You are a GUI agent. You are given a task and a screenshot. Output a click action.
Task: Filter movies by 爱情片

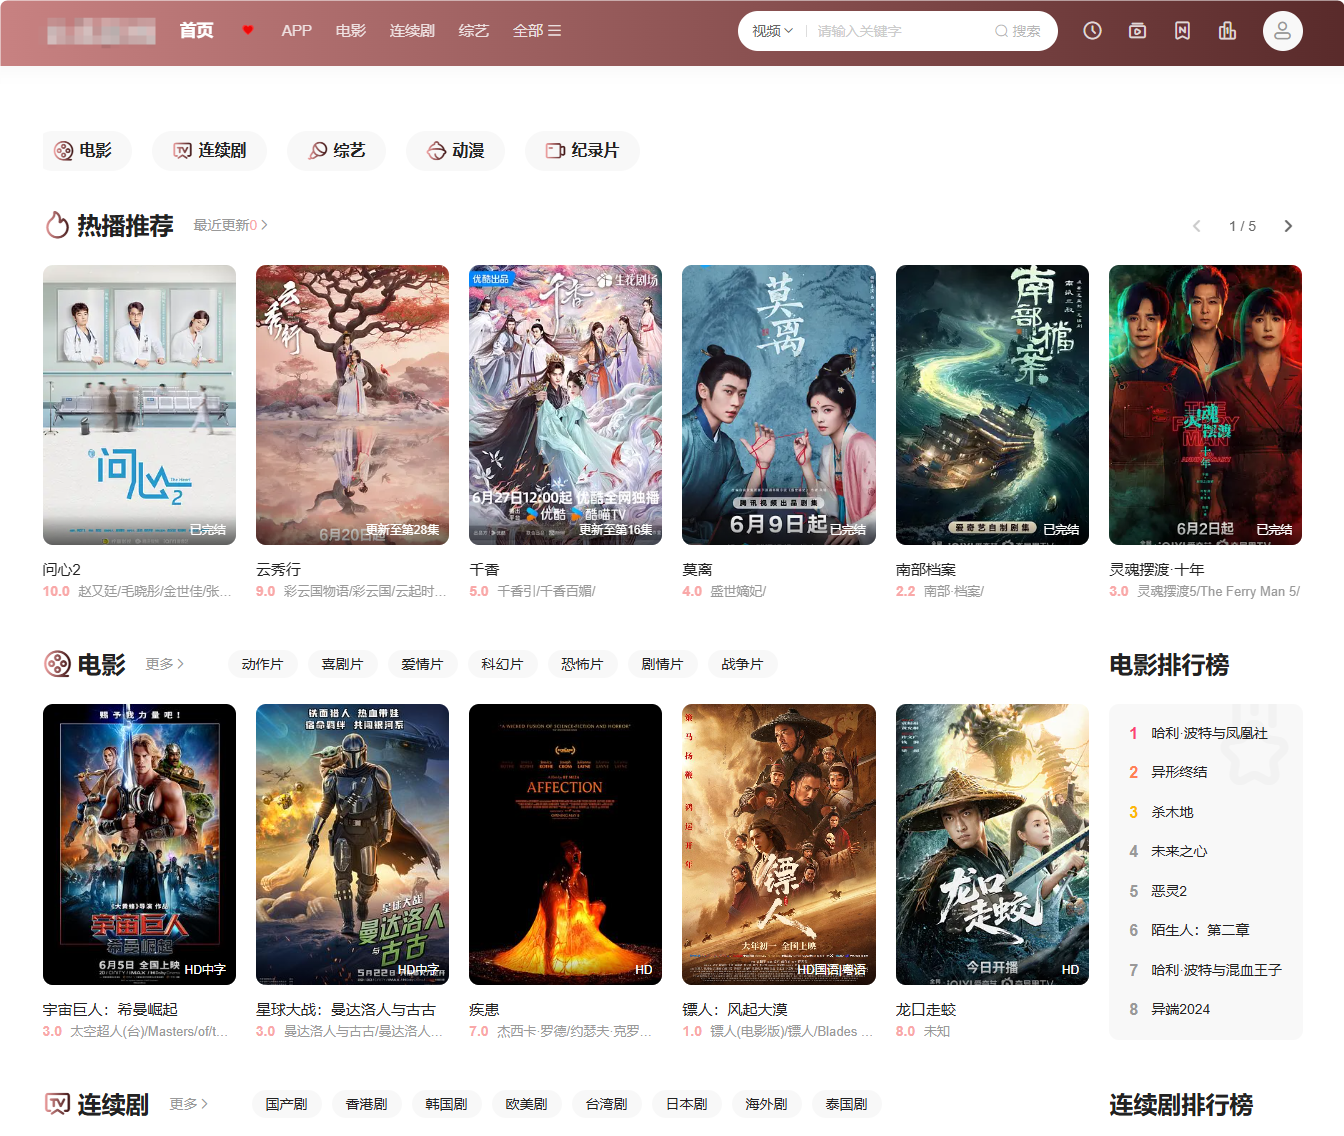[x=422, y=664]
